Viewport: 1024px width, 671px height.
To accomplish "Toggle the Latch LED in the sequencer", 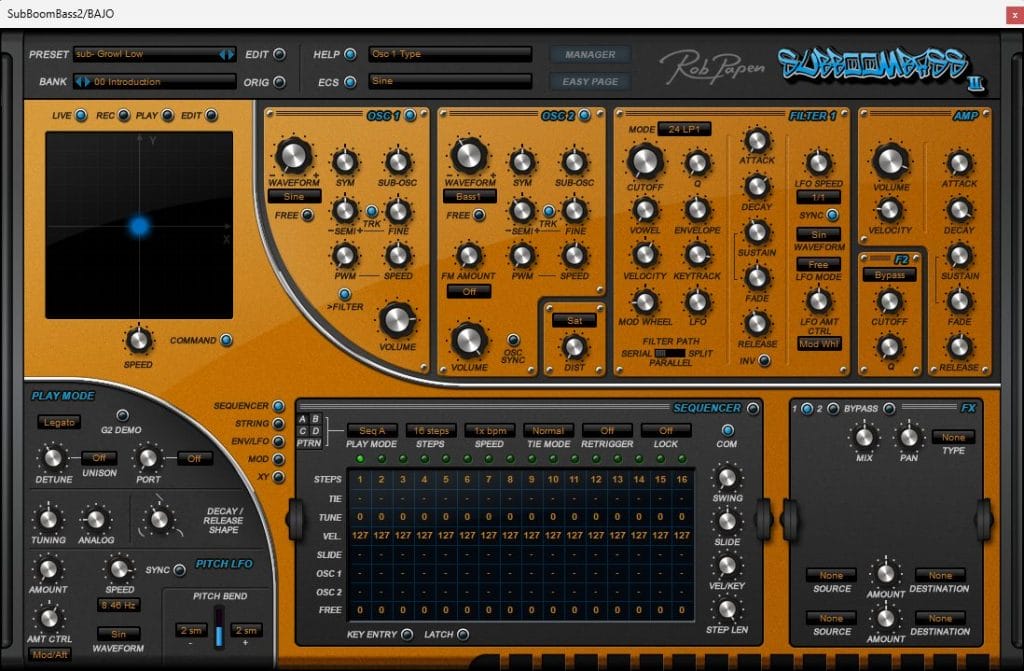I will [463, 634].
